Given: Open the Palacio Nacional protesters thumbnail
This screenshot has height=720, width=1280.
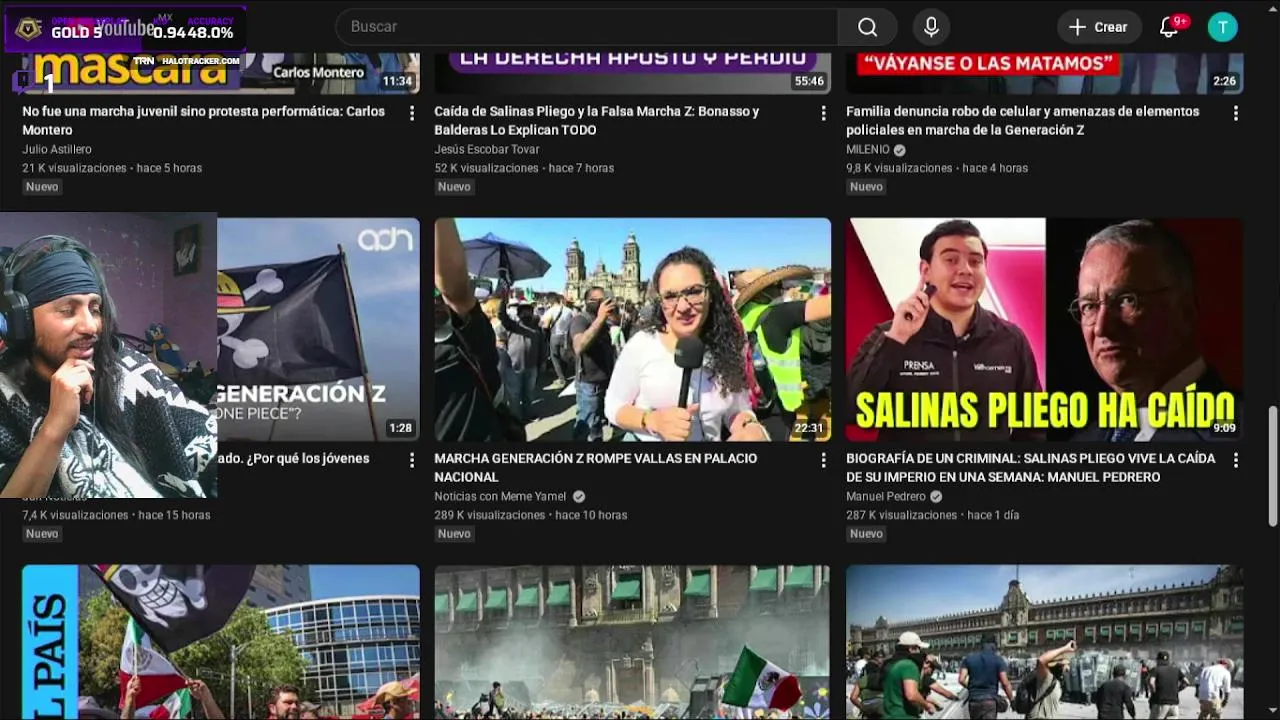Looking at the screenshot, I should click(1044, 642).
